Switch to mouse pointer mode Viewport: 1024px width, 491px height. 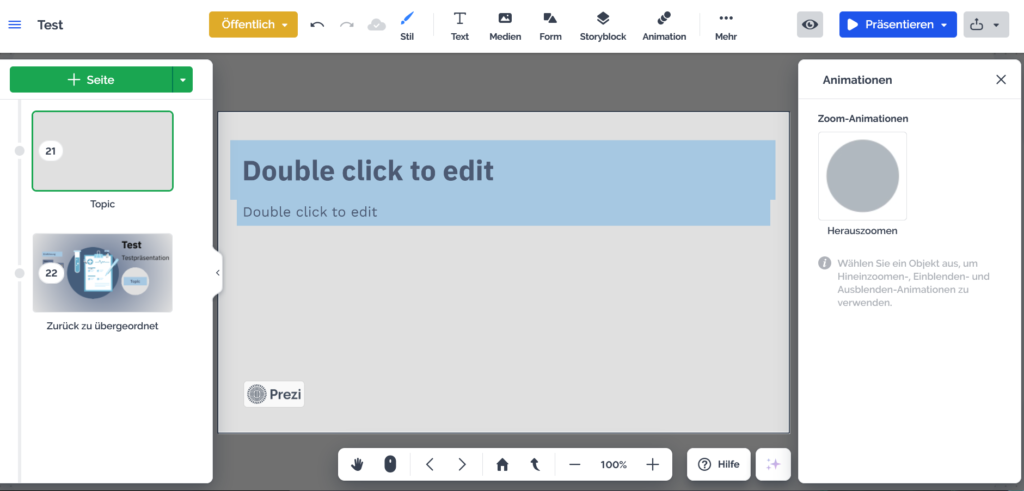[390, 464]
